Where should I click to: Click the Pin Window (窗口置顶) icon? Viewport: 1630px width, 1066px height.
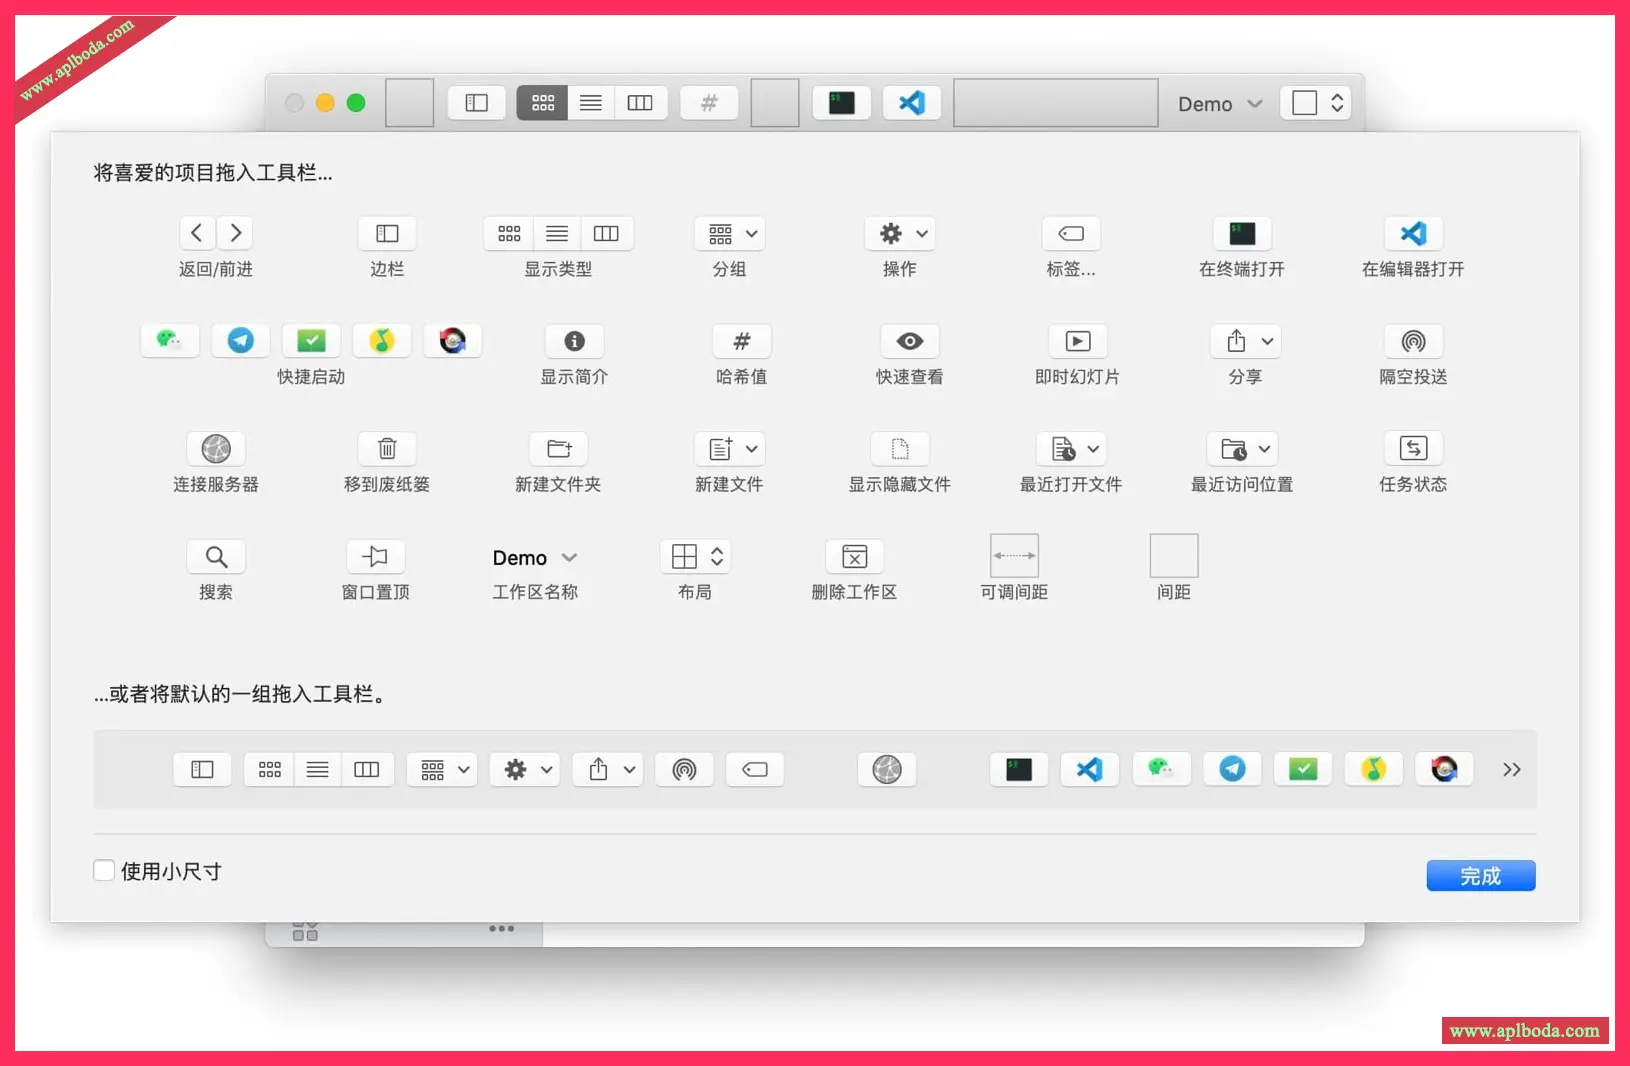(375, 557)
